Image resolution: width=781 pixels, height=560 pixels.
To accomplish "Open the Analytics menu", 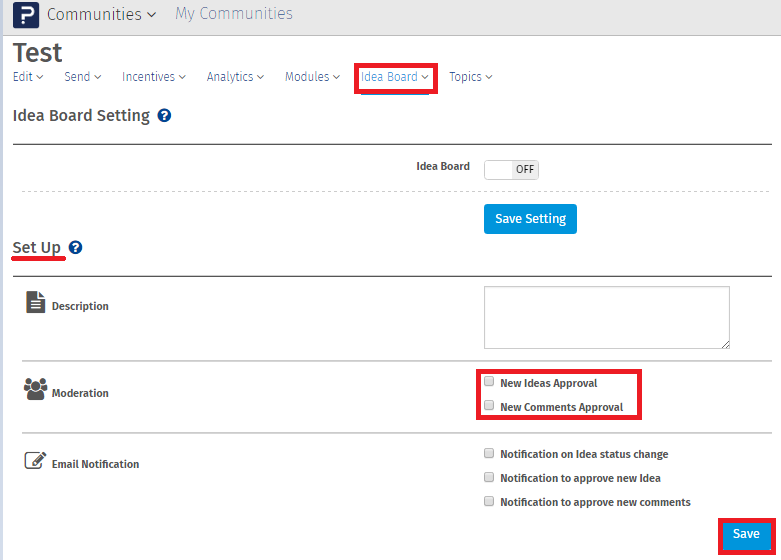I will [x=235, y=77].
